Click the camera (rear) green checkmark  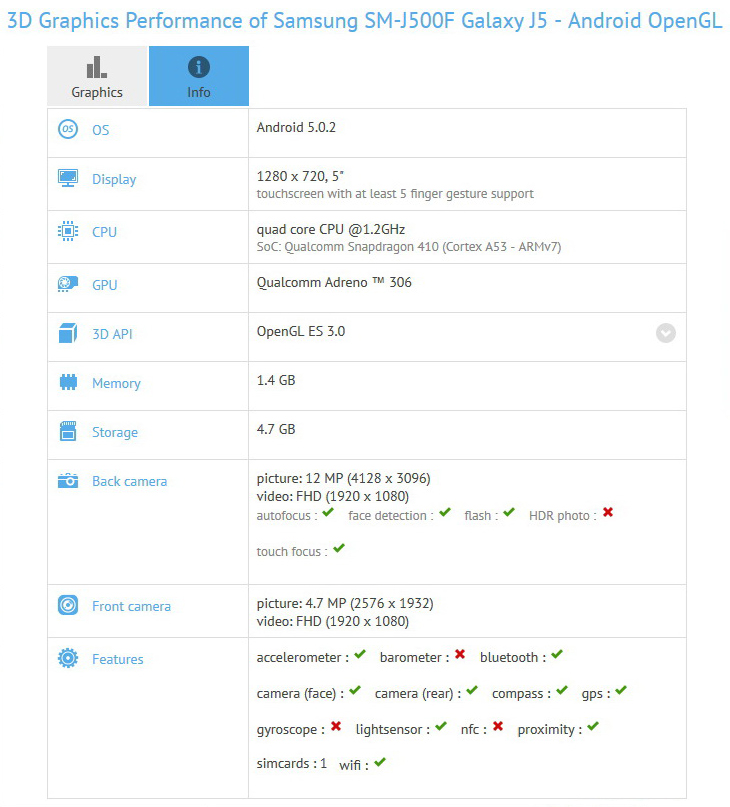[x=472, y=691]
